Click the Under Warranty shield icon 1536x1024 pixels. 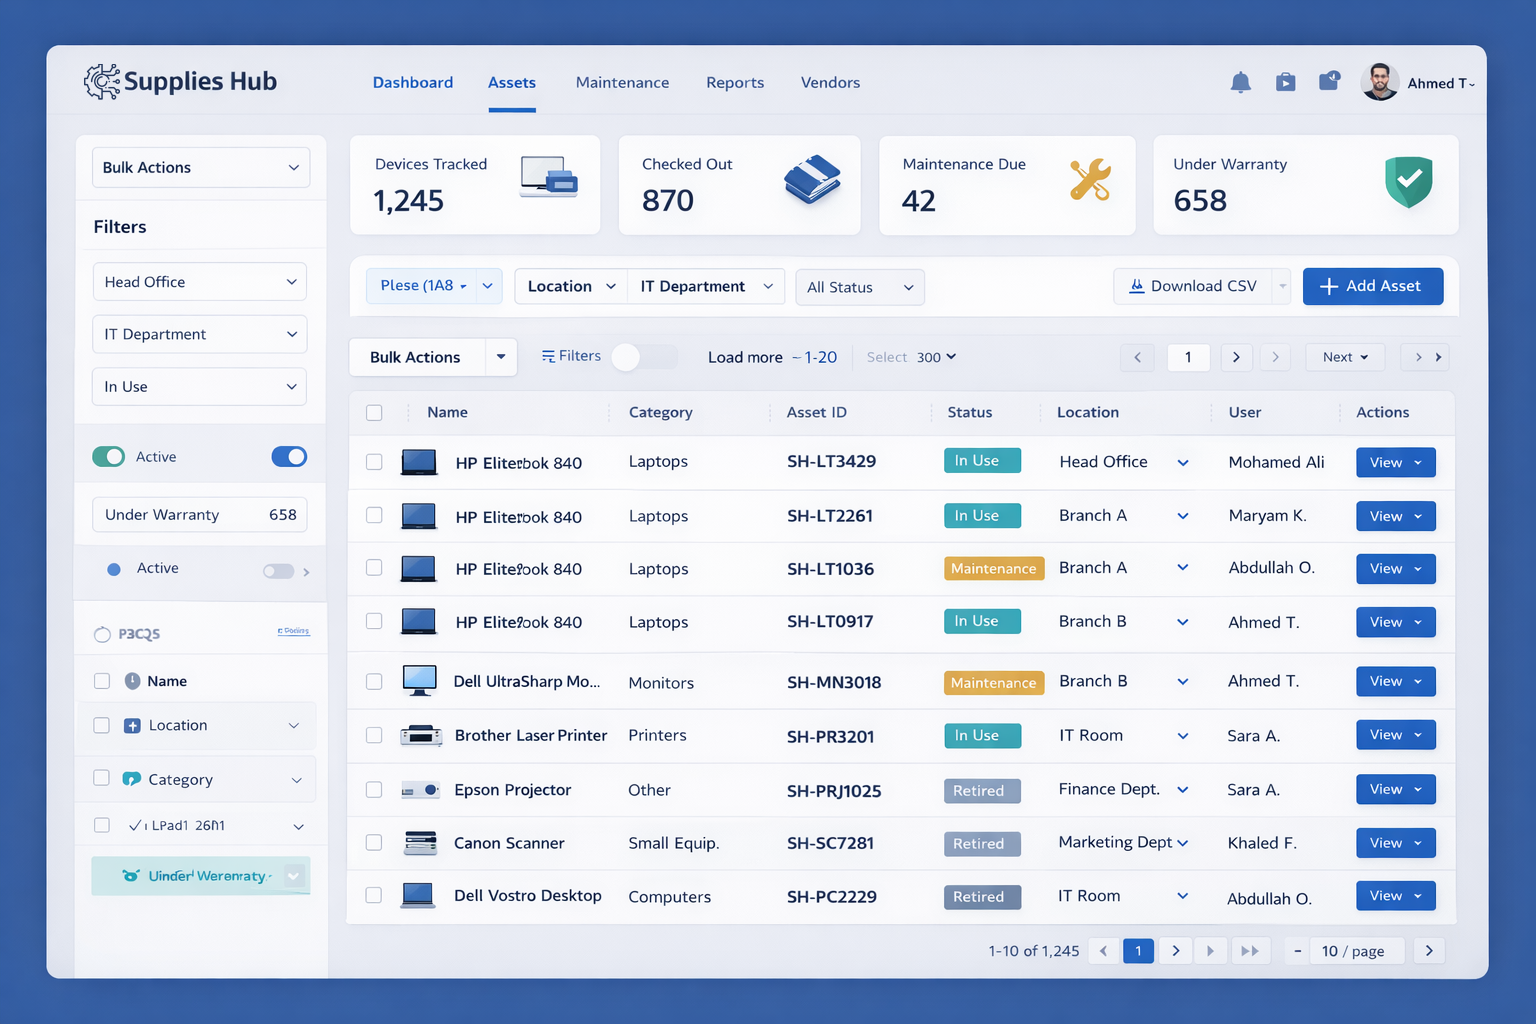[1409, 183]
